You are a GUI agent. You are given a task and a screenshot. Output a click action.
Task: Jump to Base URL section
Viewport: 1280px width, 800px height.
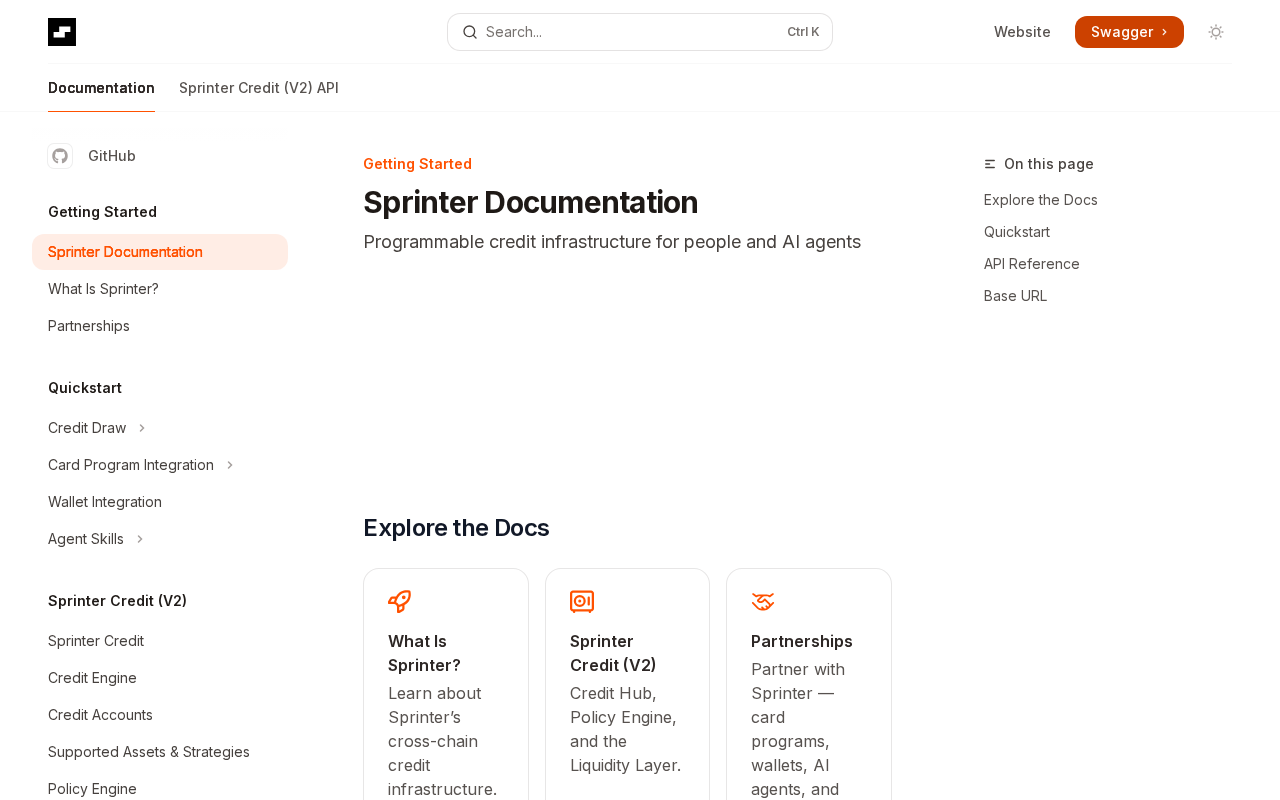click(x=1015, y=296)
